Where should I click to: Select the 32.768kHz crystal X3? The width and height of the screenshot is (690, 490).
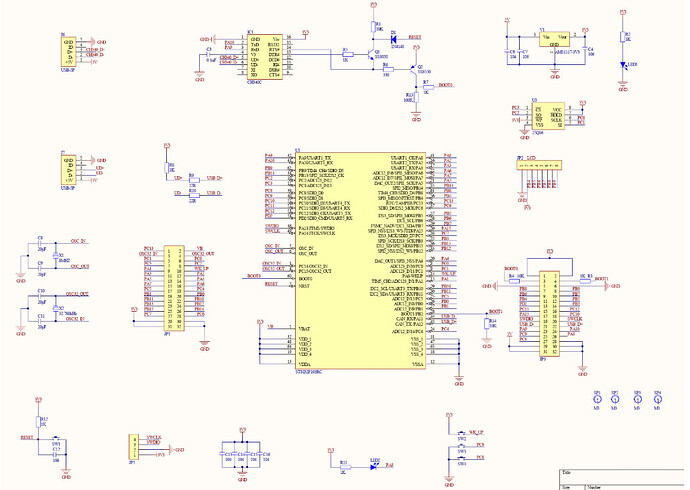tap(55, 308)
